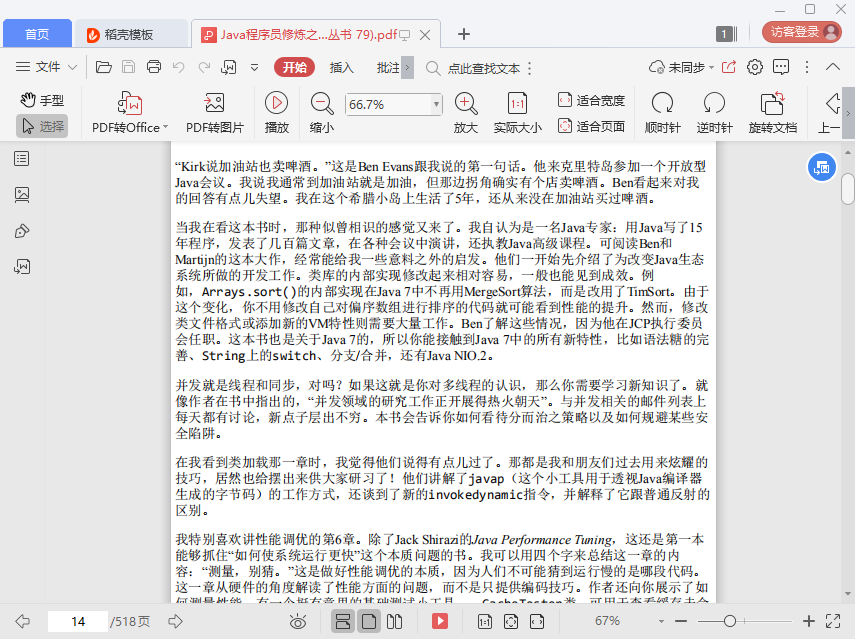
Task: Click the print icon
Action: point(154,67)
